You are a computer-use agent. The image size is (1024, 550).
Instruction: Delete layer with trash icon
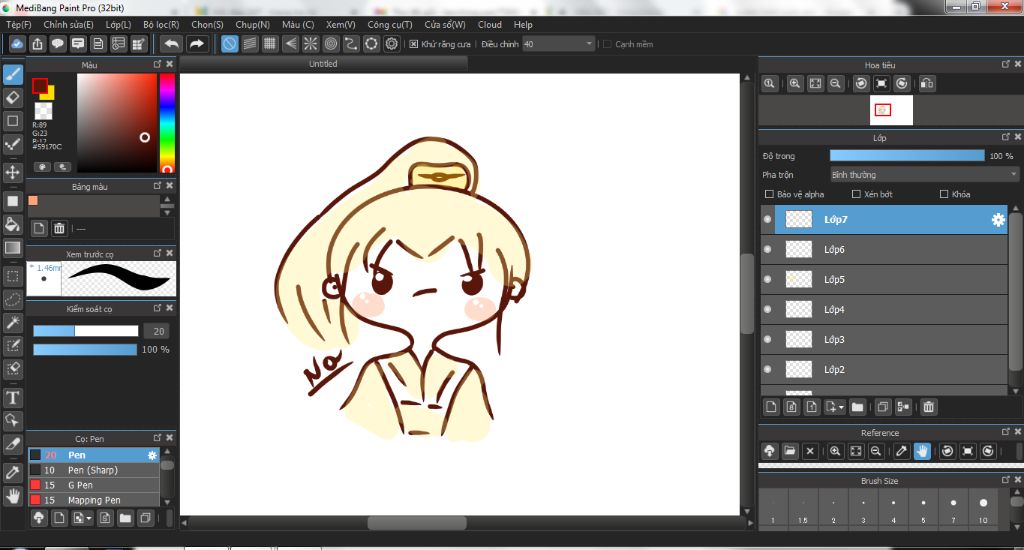coord(928,407)
